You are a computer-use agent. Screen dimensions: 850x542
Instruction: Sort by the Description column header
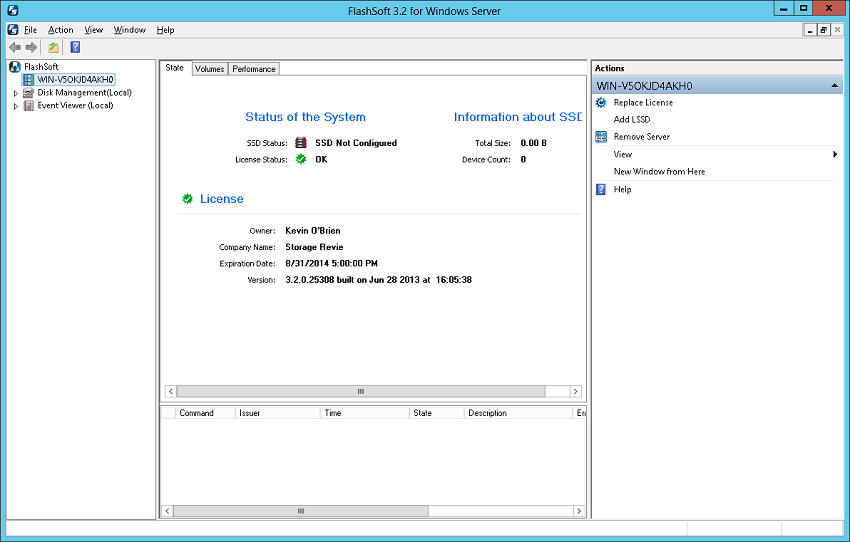(518, 413)
